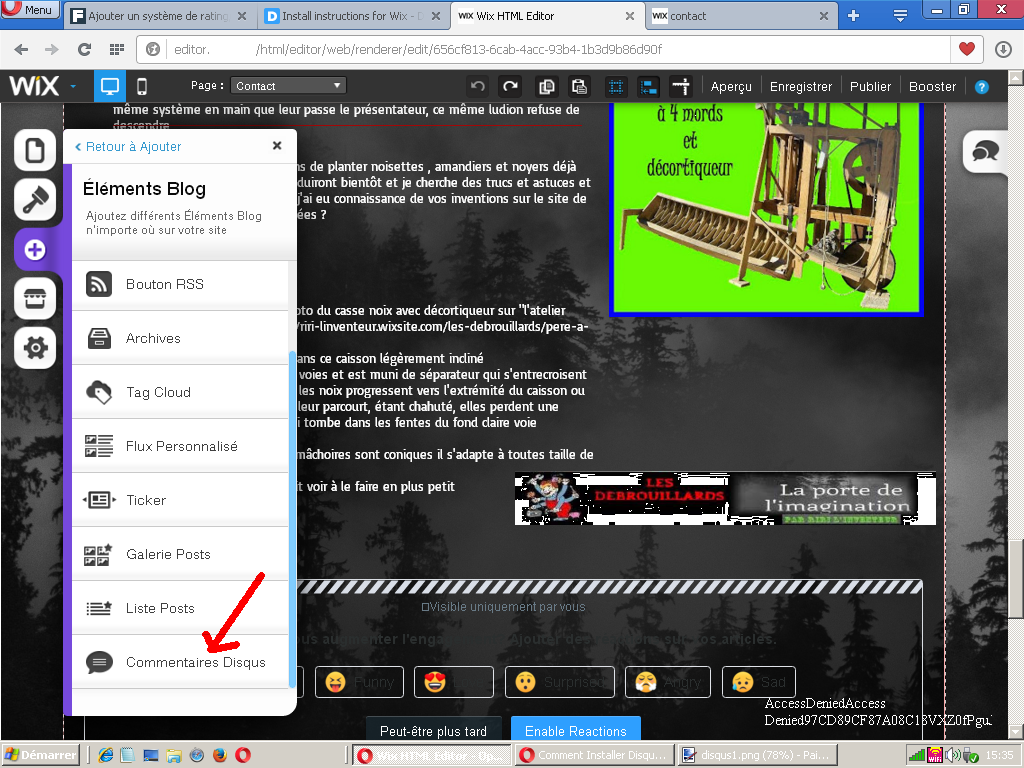The width and height of the screenshot is (1024, 768).
Task: Add Liste Posts element
Action: (x=180, y=608)
